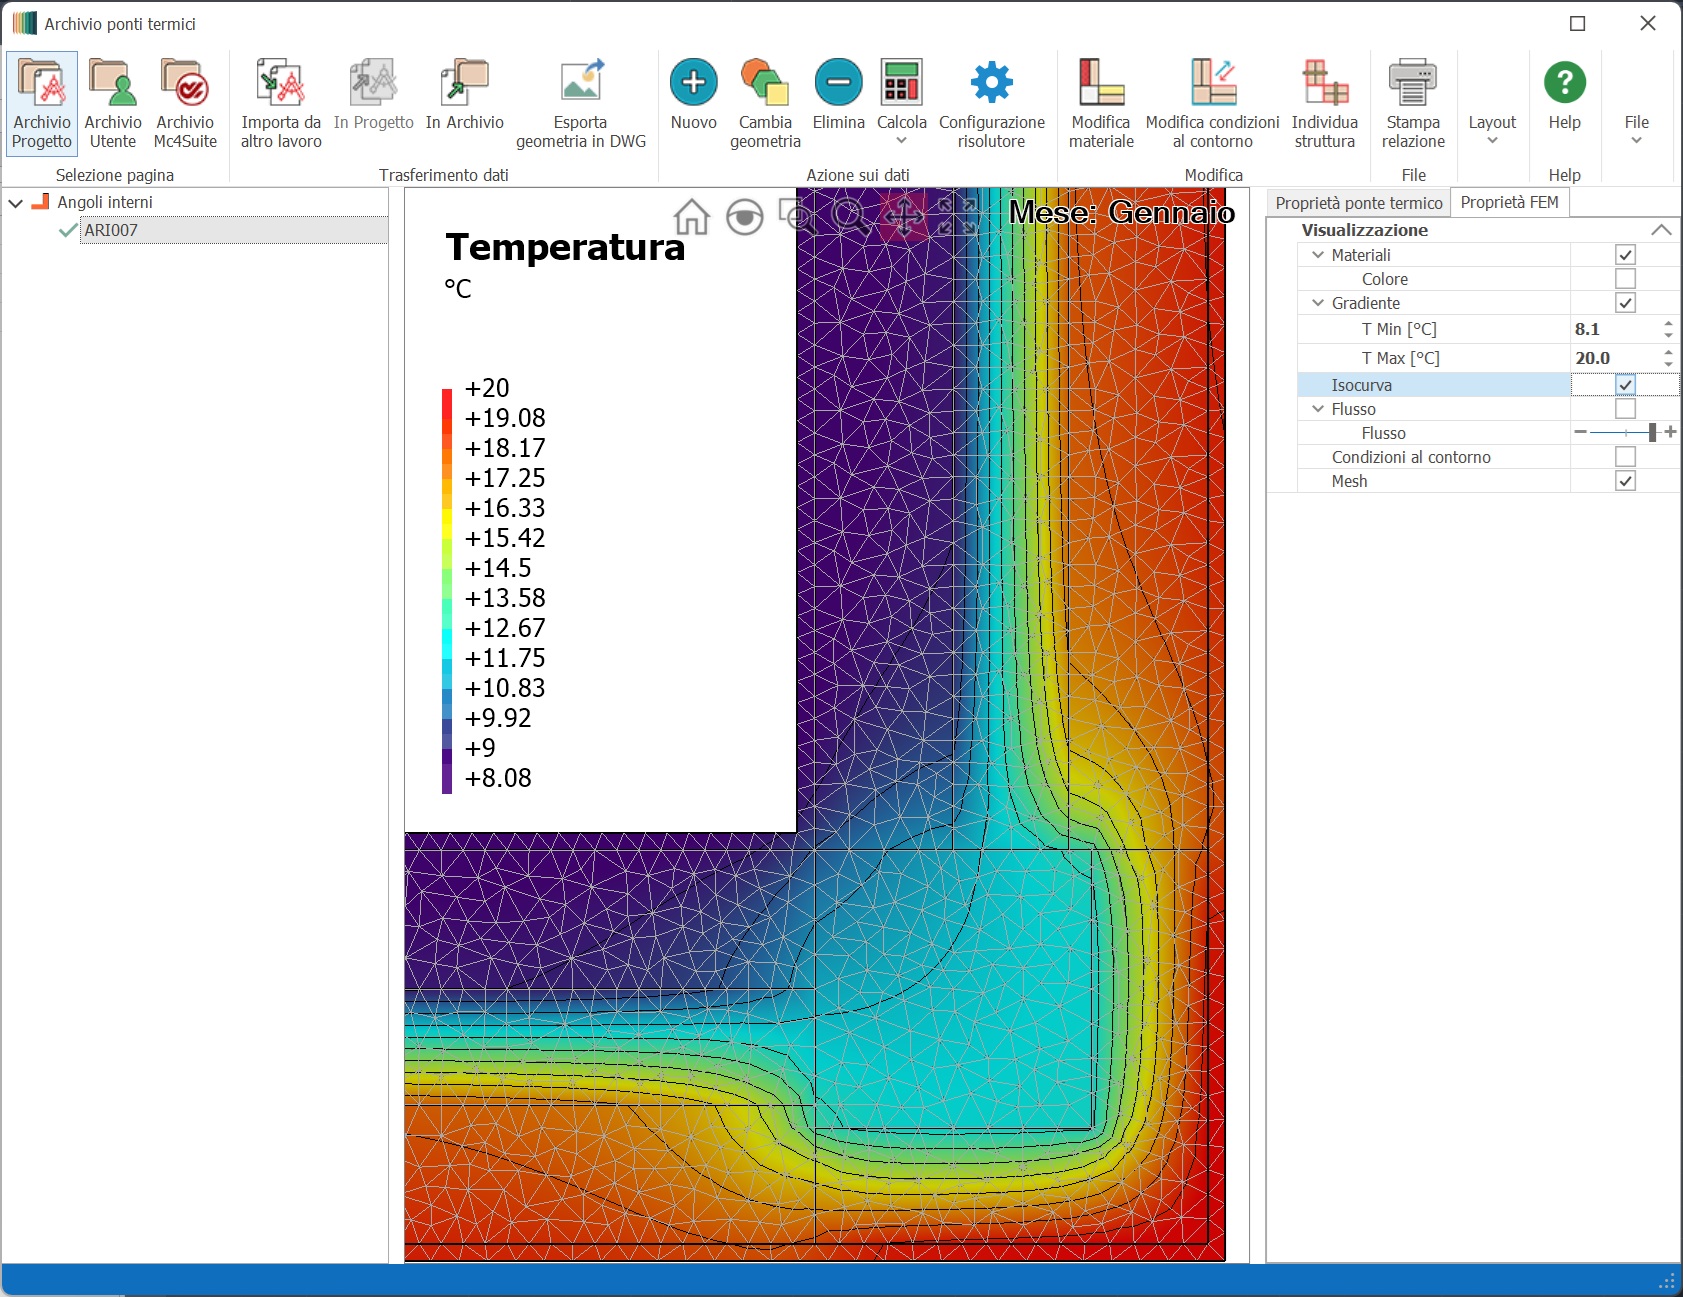Click Individua struttura
Screen dimensions: 1683x1297
(1325, 104)
